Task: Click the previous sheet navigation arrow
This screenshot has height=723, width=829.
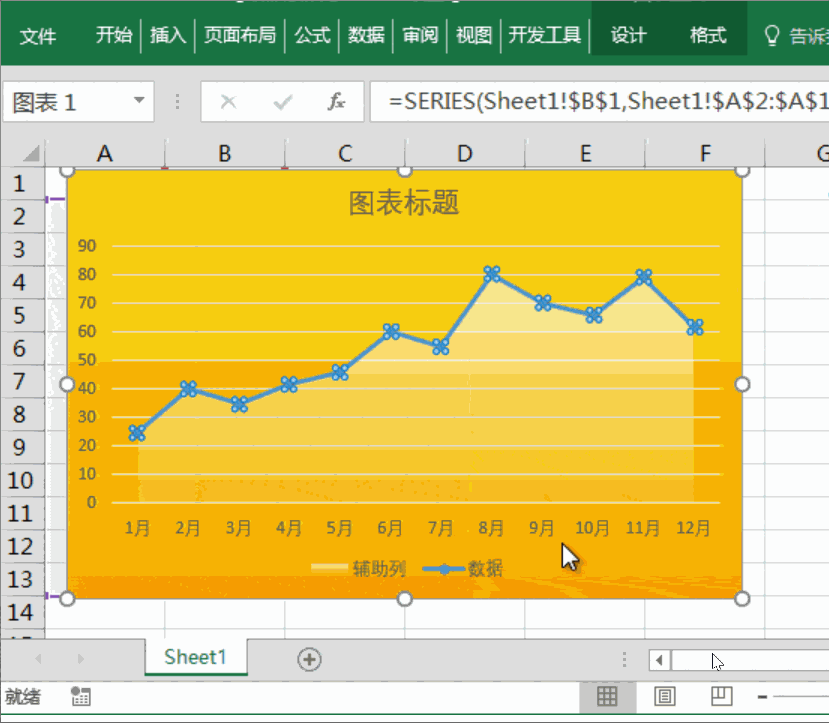Action: point(38,659)
